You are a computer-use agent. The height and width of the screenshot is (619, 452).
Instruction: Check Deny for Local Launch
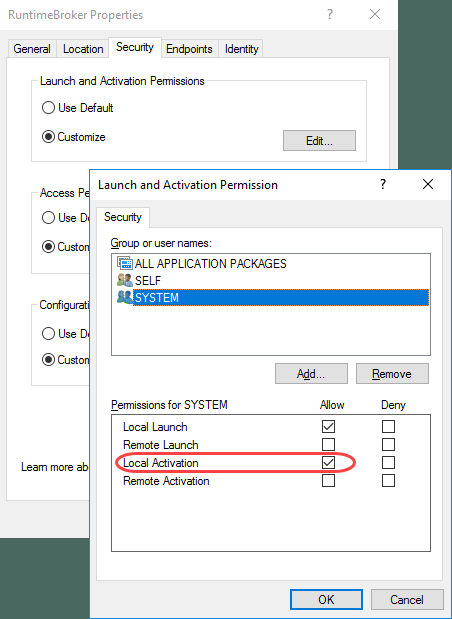[388, 426]
